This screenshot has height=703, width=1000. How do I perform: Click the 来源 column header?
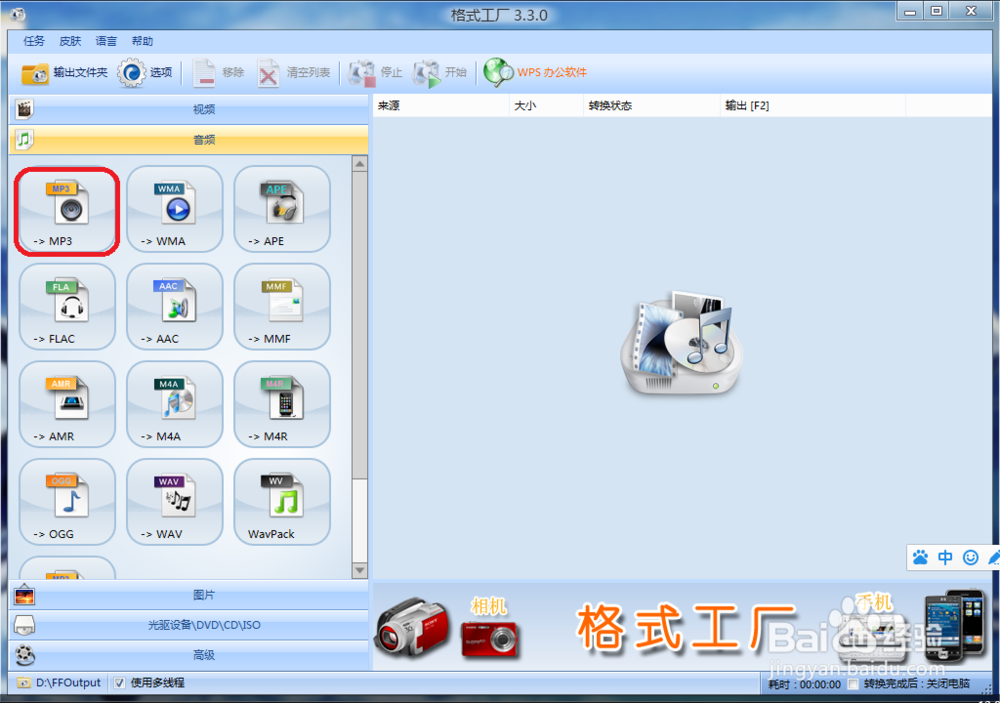[441, 106]
